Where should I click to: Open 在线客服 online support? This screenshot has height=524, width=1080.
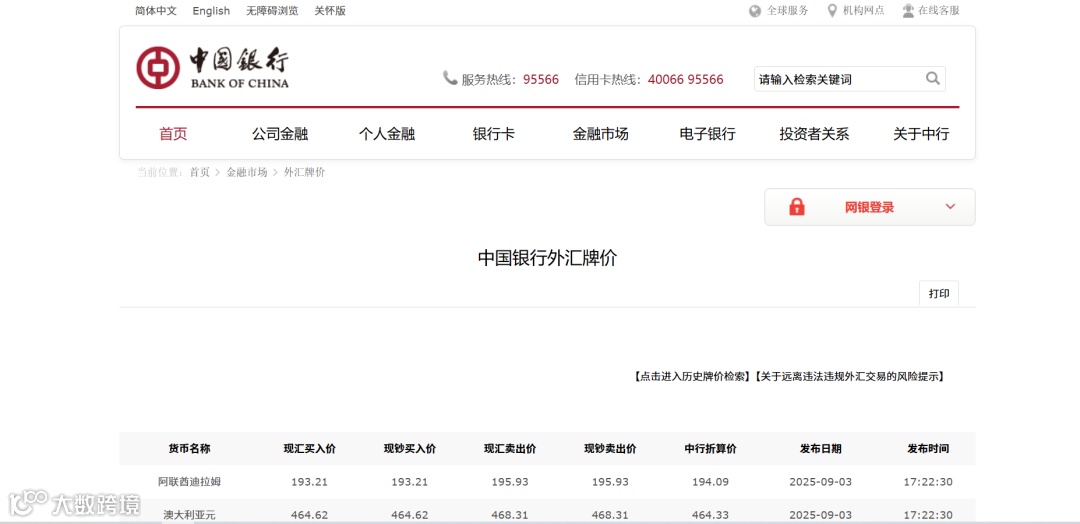939,11
